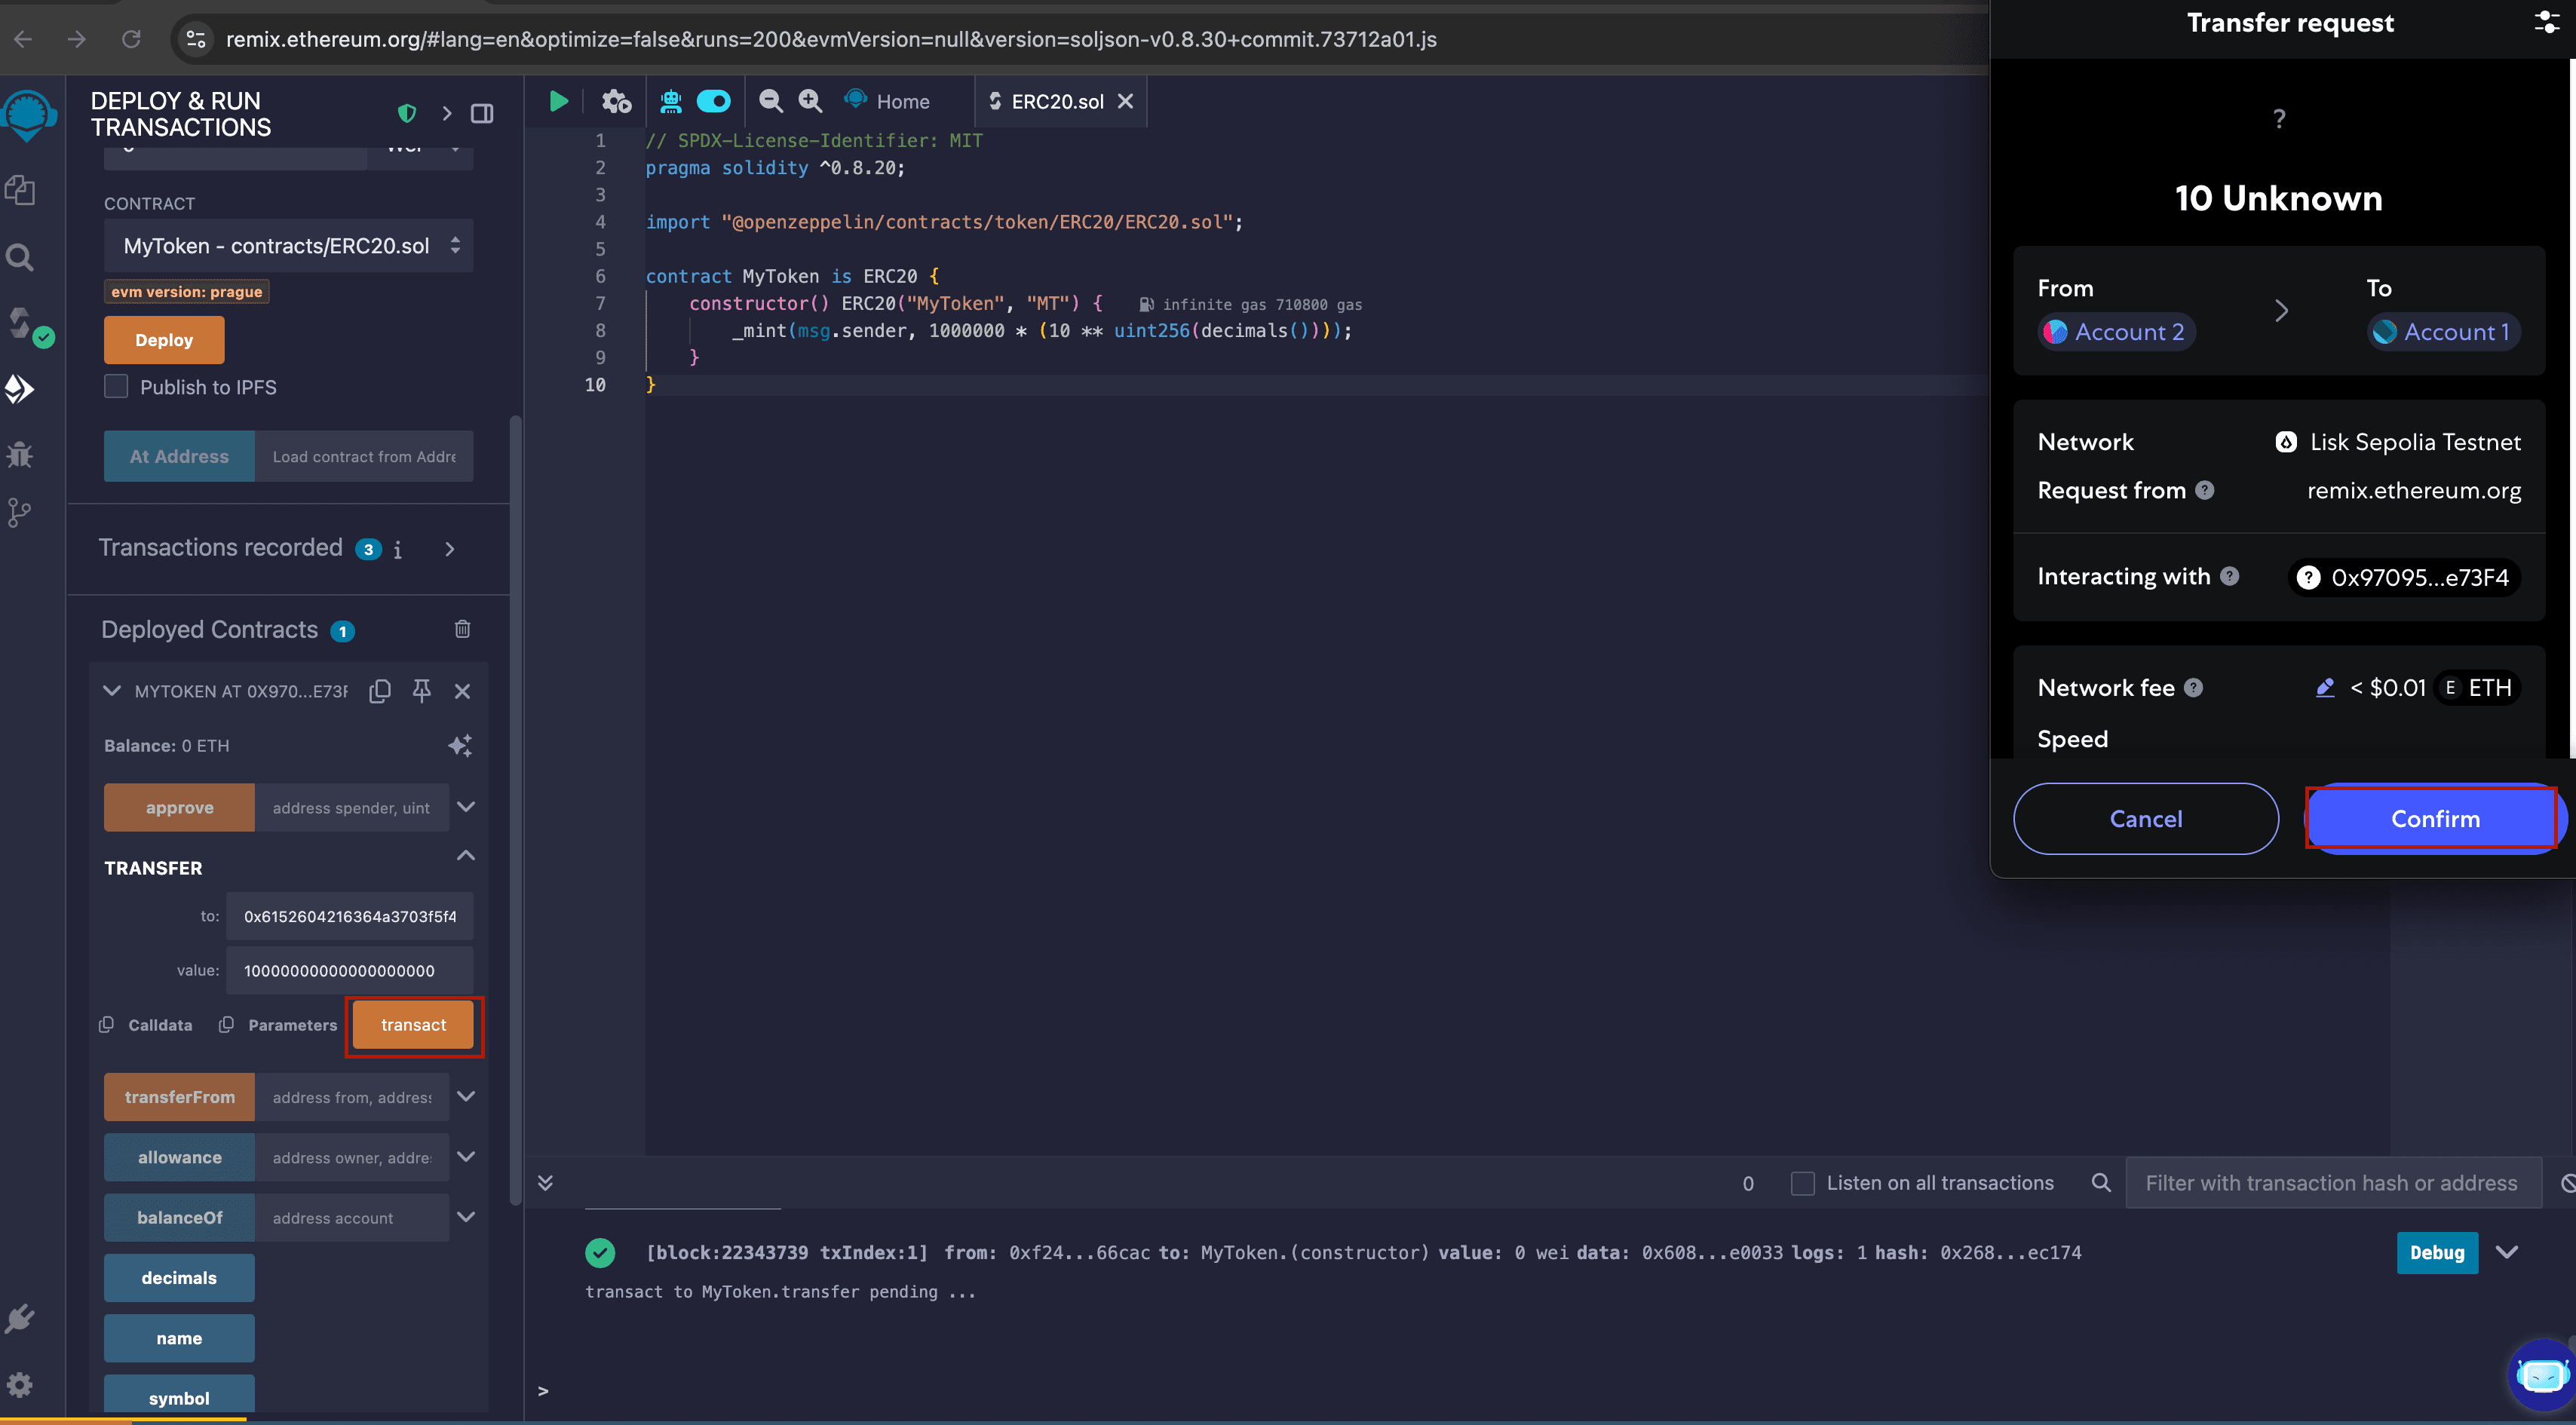This screenshot has height=1425, width=2576.
Task: Close the ERC20.sol tab
Action: coord(1125,101)
